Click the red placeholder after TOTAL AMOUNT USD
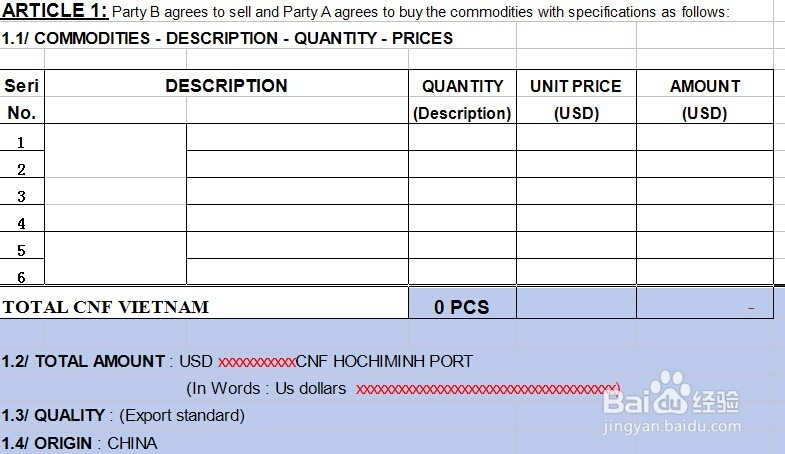 tap(257, 362)
